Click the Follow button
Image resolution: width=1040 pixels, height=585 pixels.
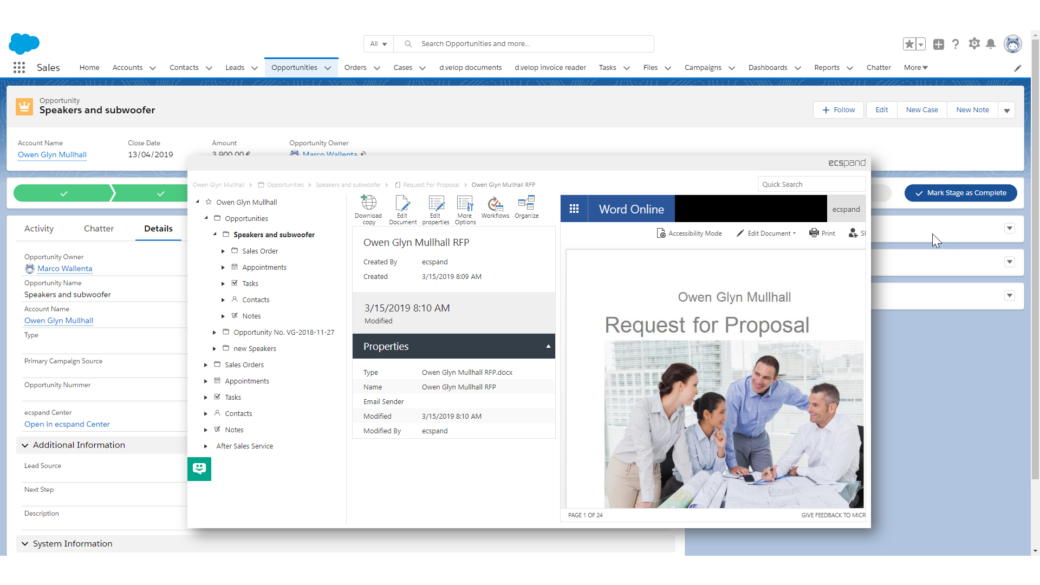coord(838,110)
